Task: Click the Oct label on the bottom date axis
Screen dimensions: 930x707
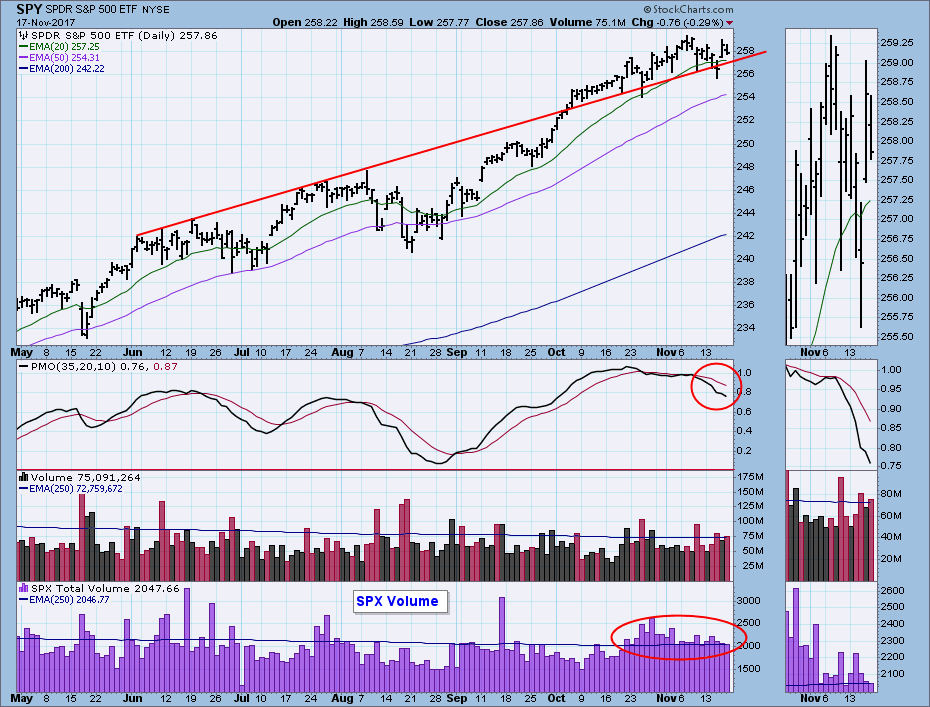Action: pyautogui.click(x=556, y=698)
